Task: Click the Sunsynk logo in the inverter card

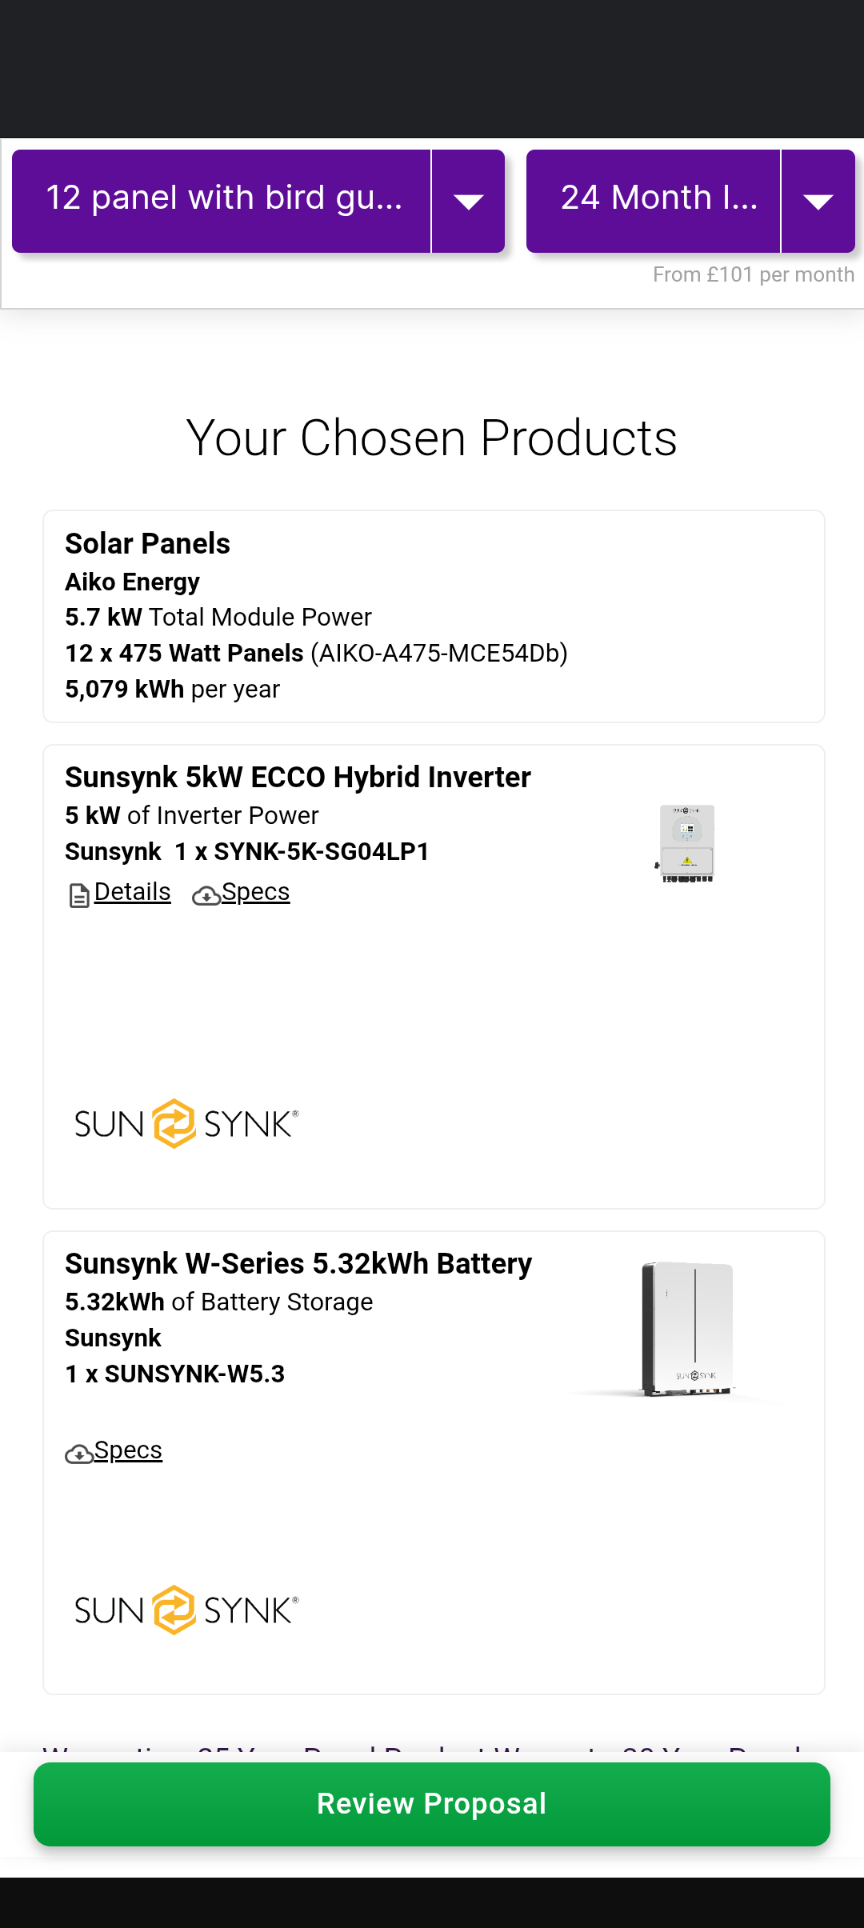Action: pos(186,1124)
